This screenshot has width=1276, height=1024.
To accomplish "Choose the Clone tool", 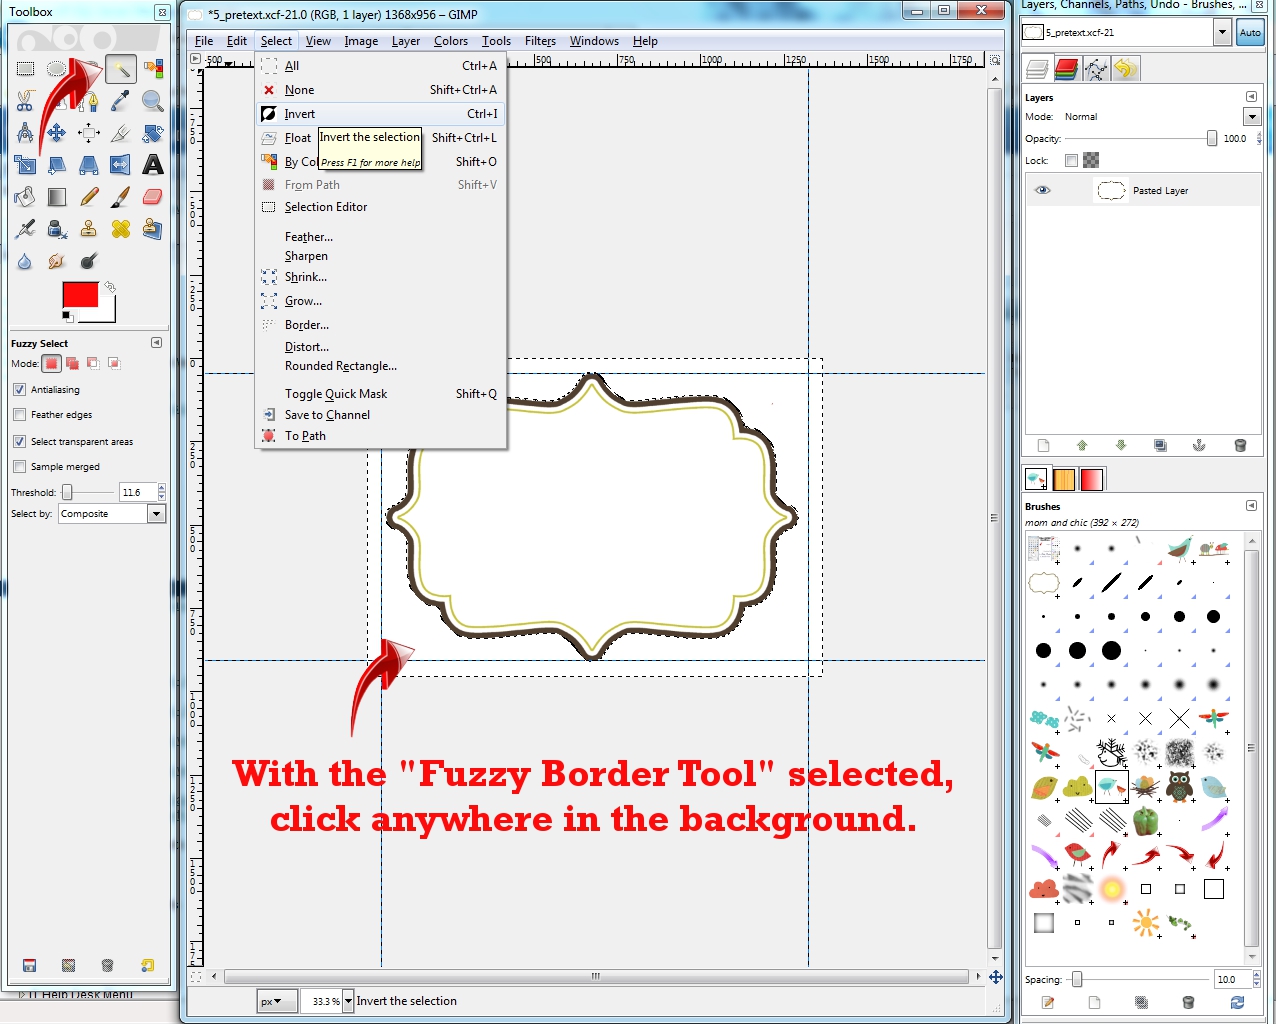I will point(89,229).
